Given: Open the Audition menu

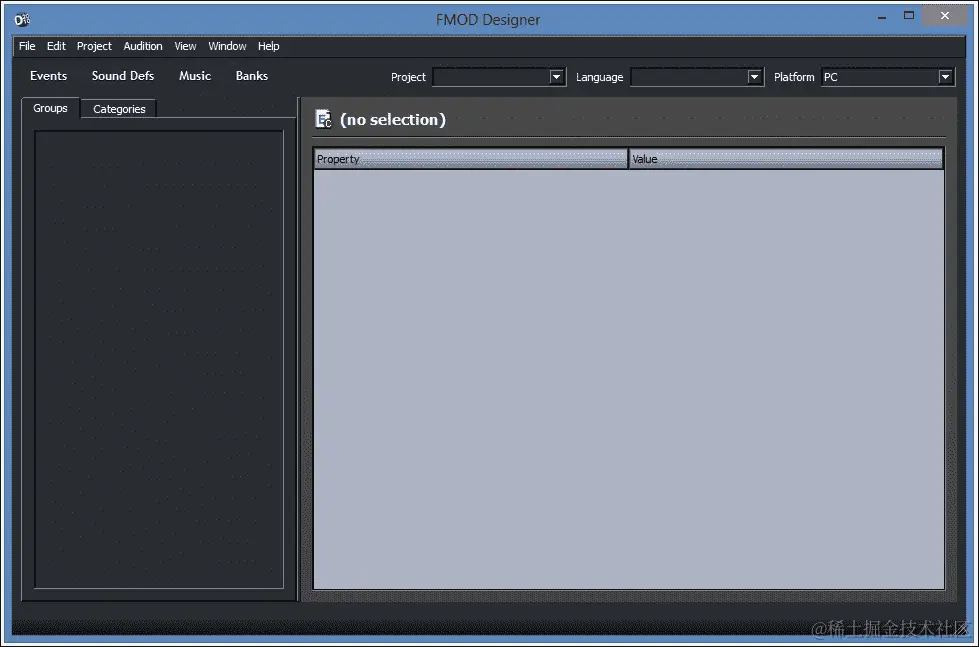Looking at the screenshot, I should tap(142, 46).
